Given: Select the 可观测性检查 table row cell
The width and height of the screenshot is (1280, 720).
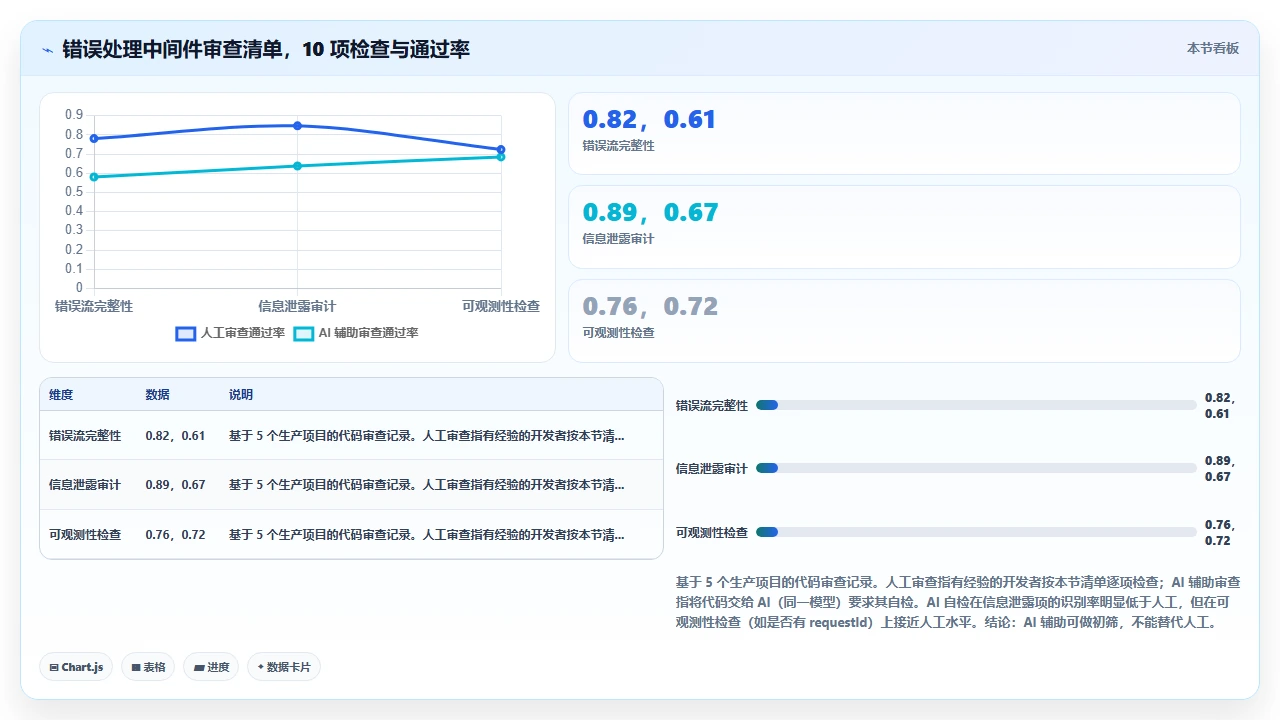Looking at the screenshot, I should [x=85, y=535].
